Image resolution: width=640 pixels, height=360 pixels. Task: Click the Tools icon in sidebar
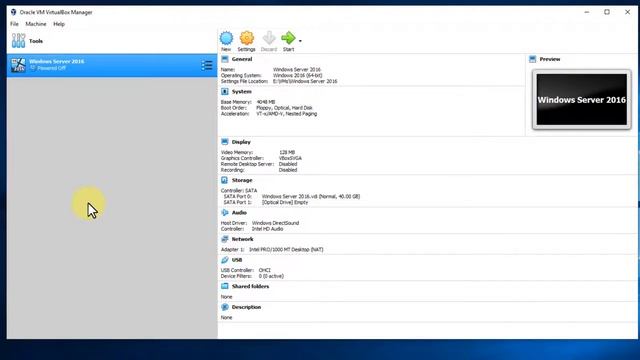click(18, 40)
